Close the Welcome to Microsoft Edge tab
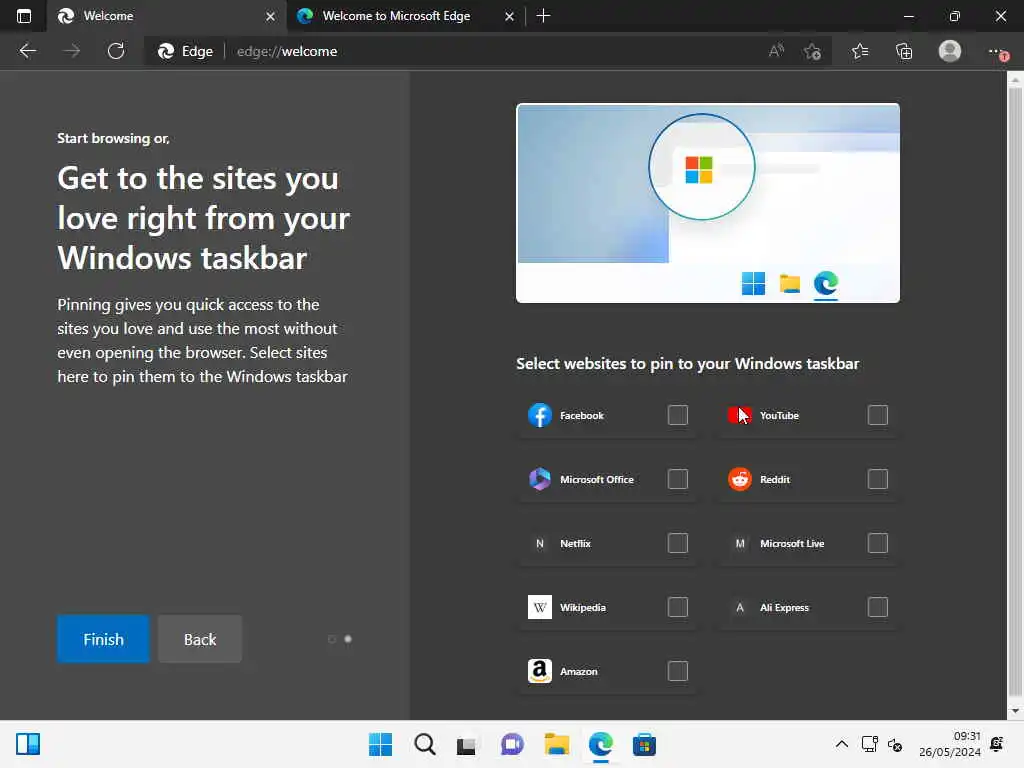The height and width of the screenshot is (768, 1024). pyautogui.click(x=509, y=16)
